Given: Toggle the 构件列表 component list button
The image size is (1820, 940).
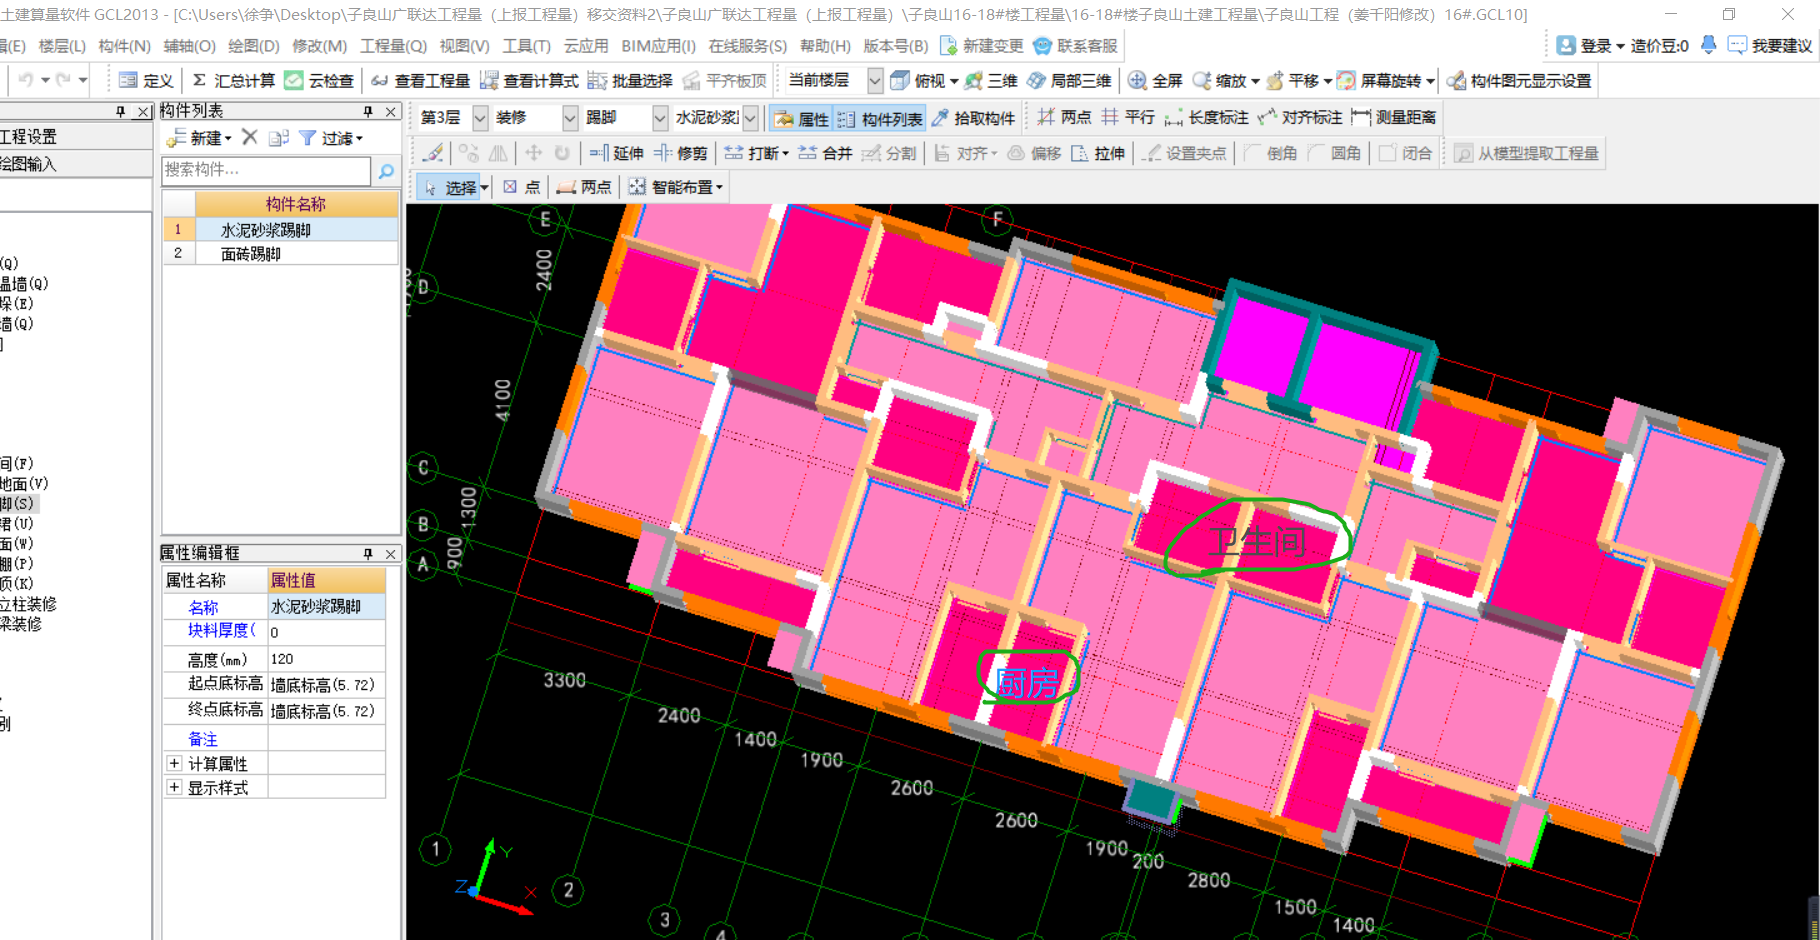Looking at the screenshot, I should (880, 119).
